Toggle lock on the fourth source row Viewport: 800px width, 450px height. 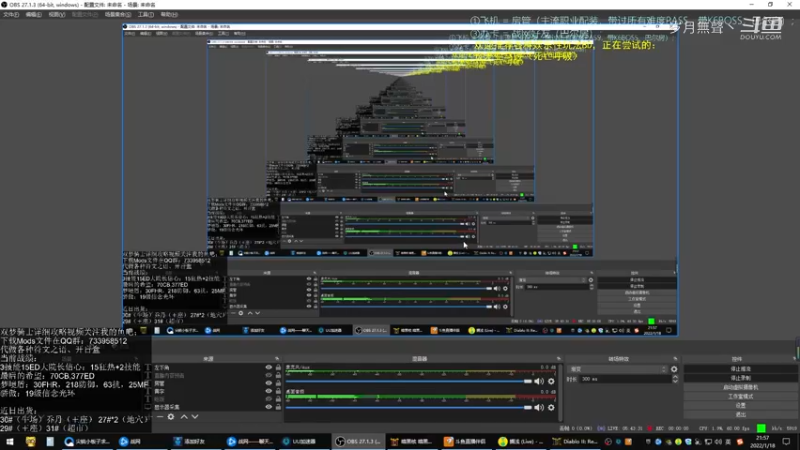278,391
